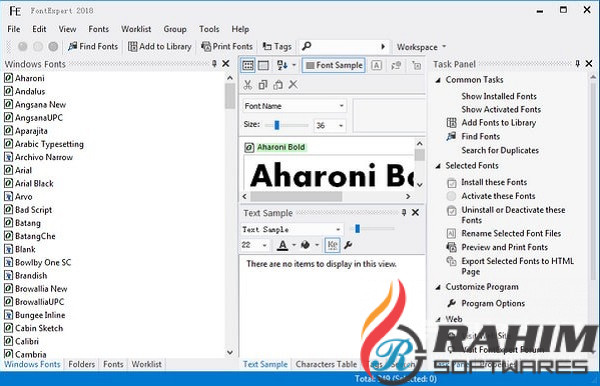Screen dimensions: 600x386
Task: Open Text Sample settings wrench icon
Action: [348, 245]
